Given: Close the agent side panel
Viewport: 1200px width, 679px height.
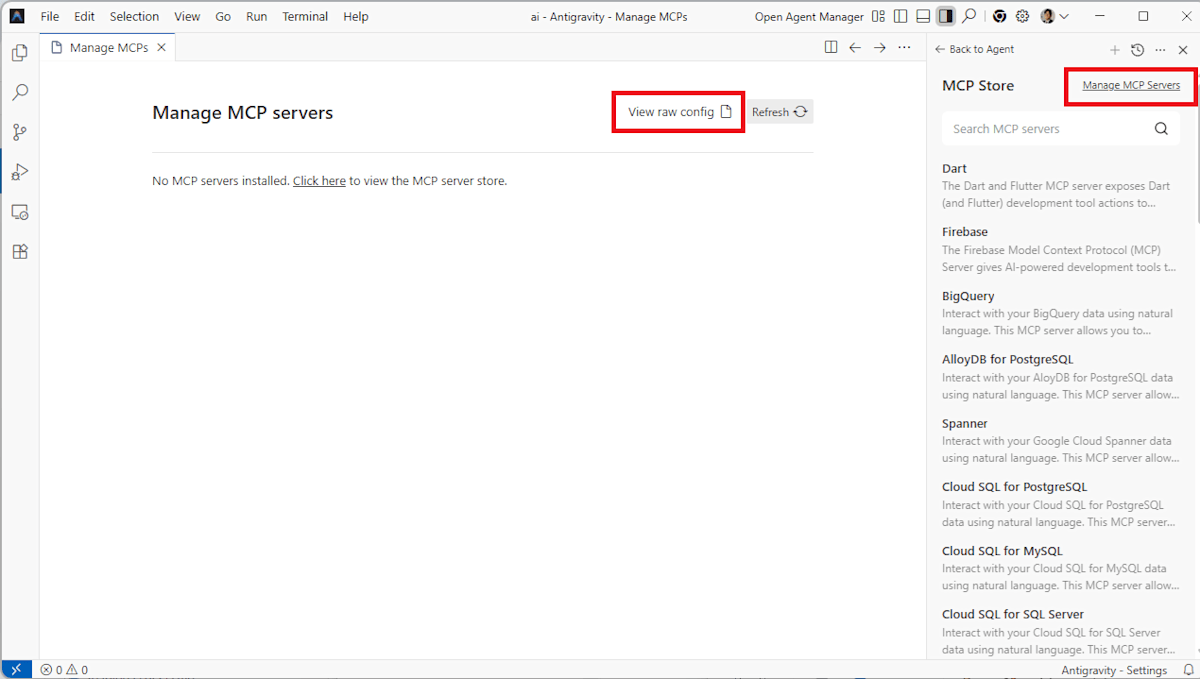Looking at the screenshot, I should coord(1183,49).
